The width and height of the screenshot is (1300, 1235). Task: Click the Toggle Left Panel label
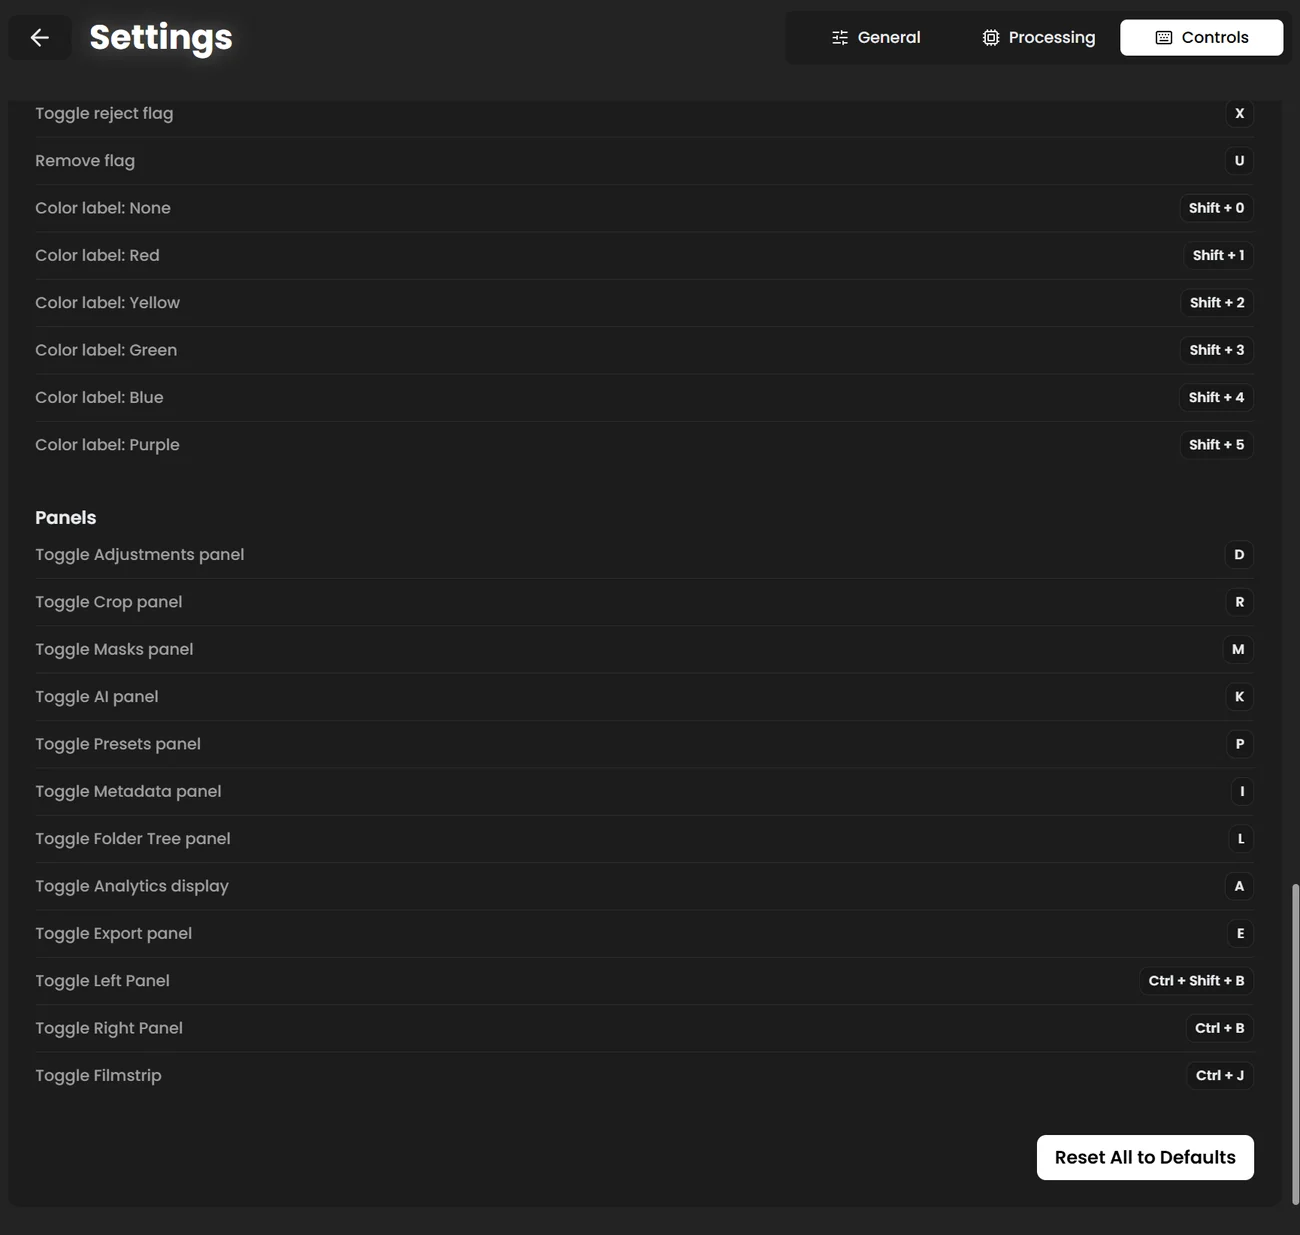pos(102,981)
